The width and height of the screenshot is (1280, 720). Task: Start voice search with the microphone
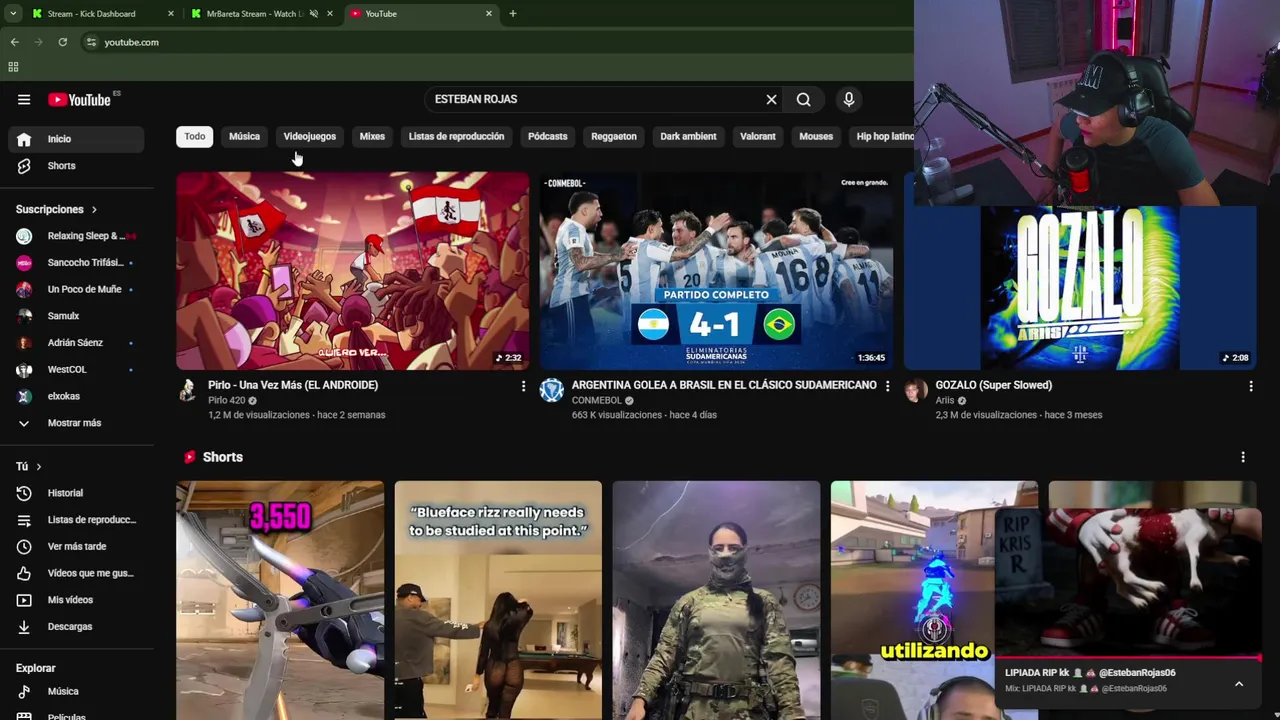point(848,99)
